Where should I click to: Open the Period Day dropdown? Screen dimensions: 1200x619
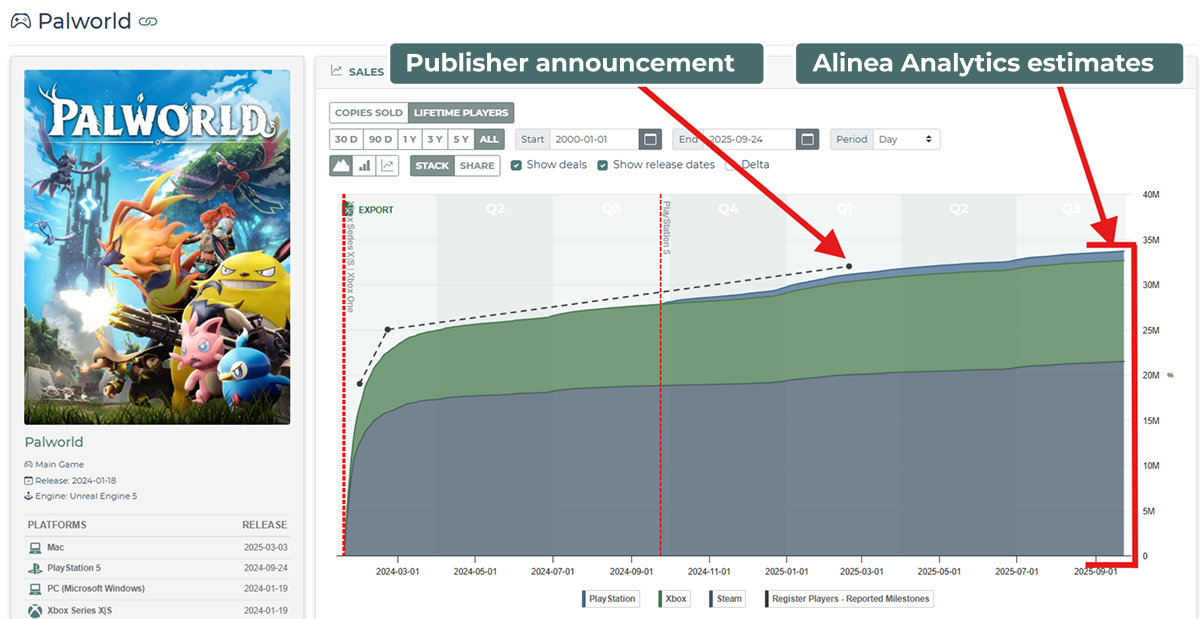906,139
